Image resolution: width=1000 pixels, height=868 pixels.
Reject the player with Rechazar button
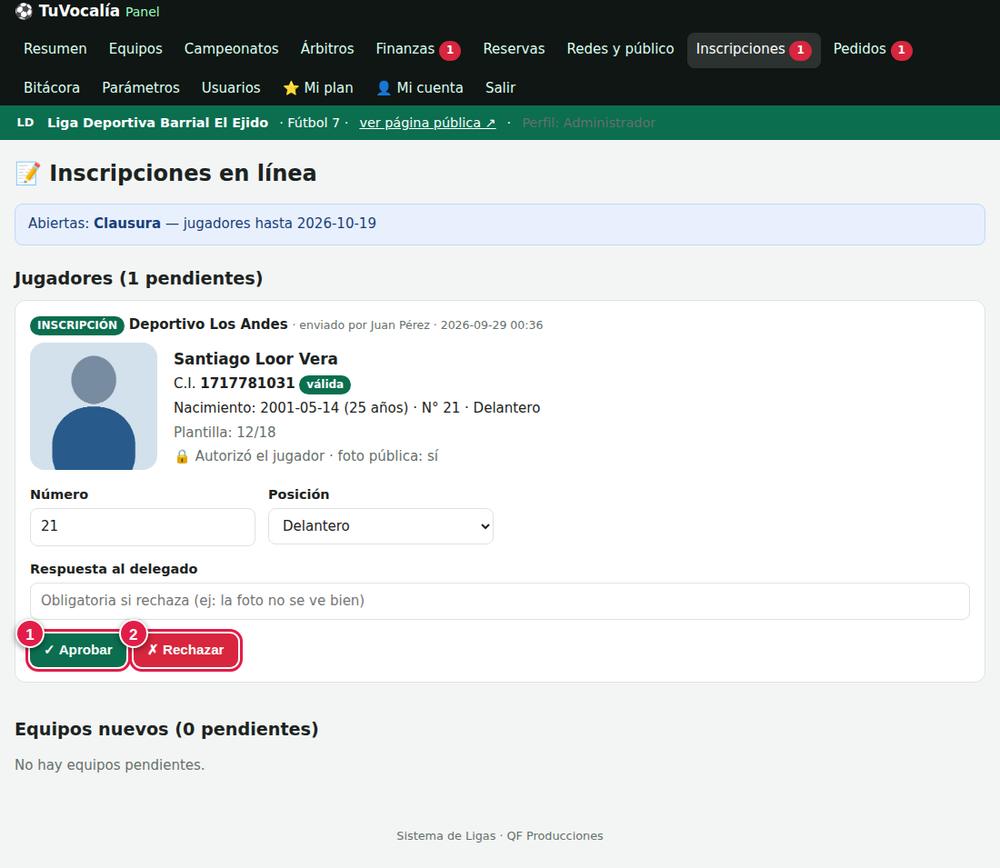[186, 650]
